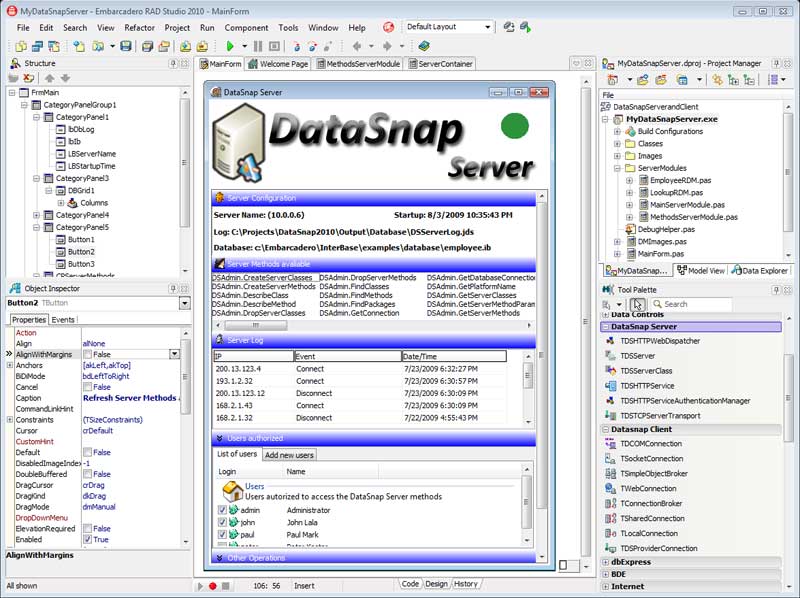Collapse the CategoryPanelGroup1 tree node
800x598 pixels.
click(x=24, y=105)
